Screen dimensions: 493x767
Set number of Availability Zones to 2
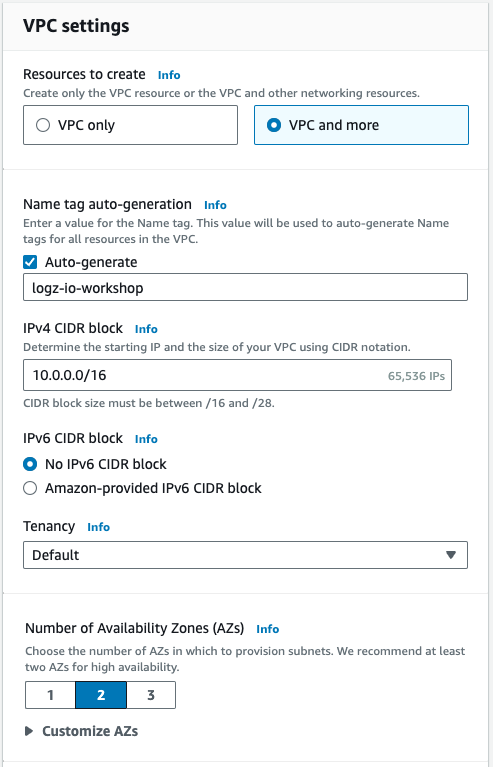(x=101, y=695)
